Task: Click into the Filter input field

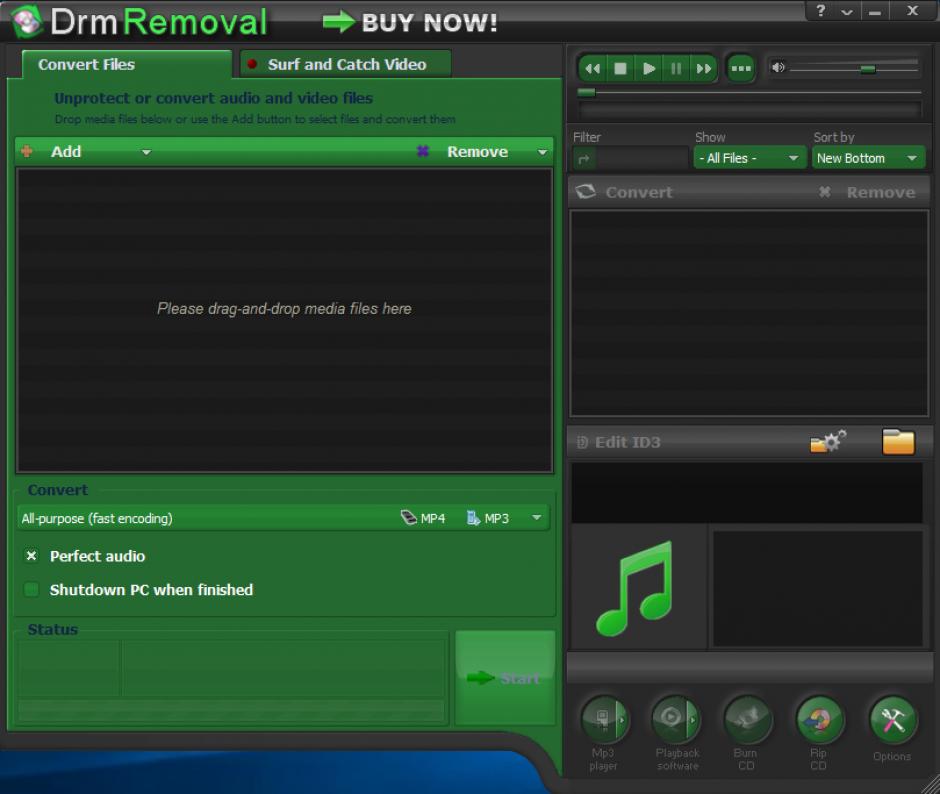Action: [x=641, y=159]
